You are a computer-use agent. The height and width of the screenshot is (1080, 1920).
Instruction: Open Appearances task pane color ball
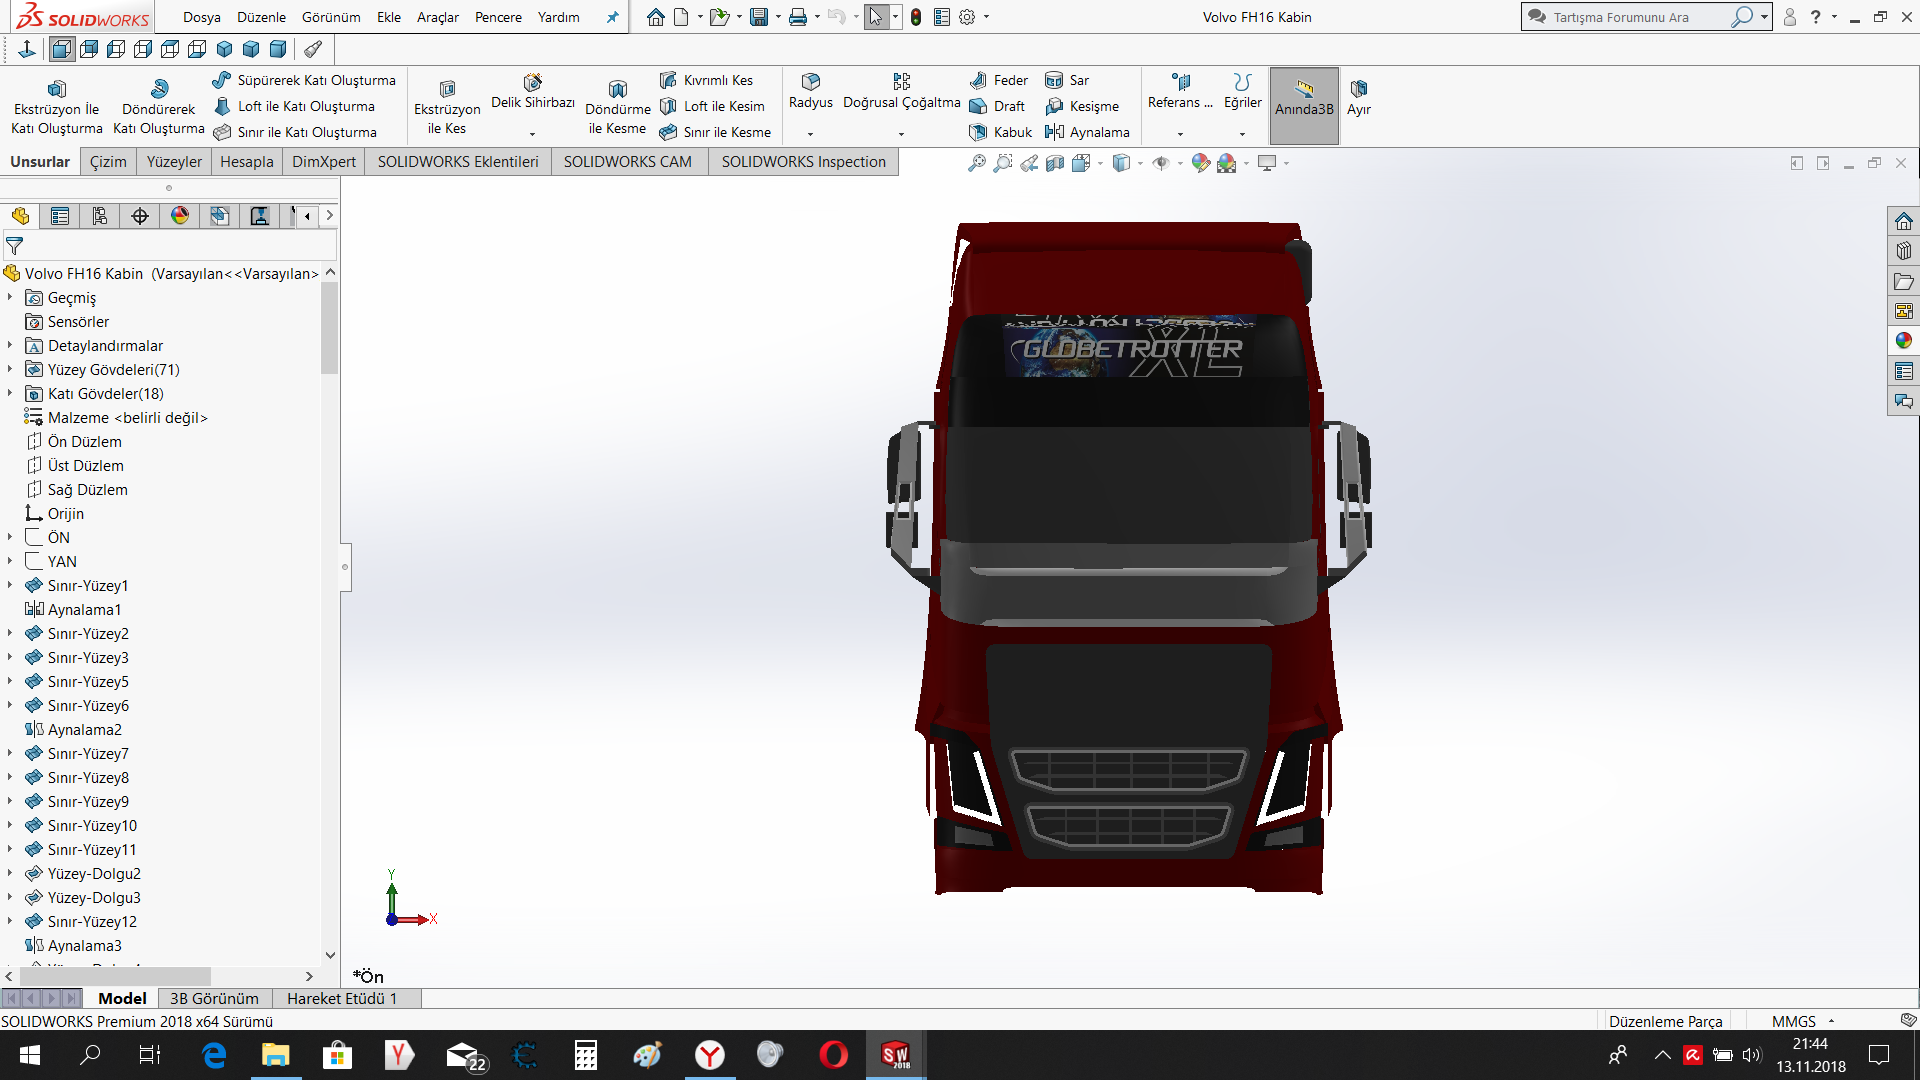pyautogui.click(x=1903, y=341)
